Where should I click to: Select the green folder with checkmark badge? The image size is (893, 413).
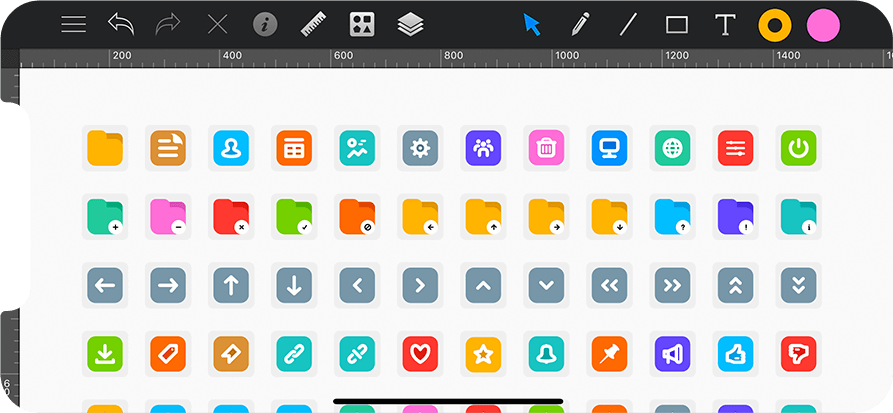[x=294, y=216]
